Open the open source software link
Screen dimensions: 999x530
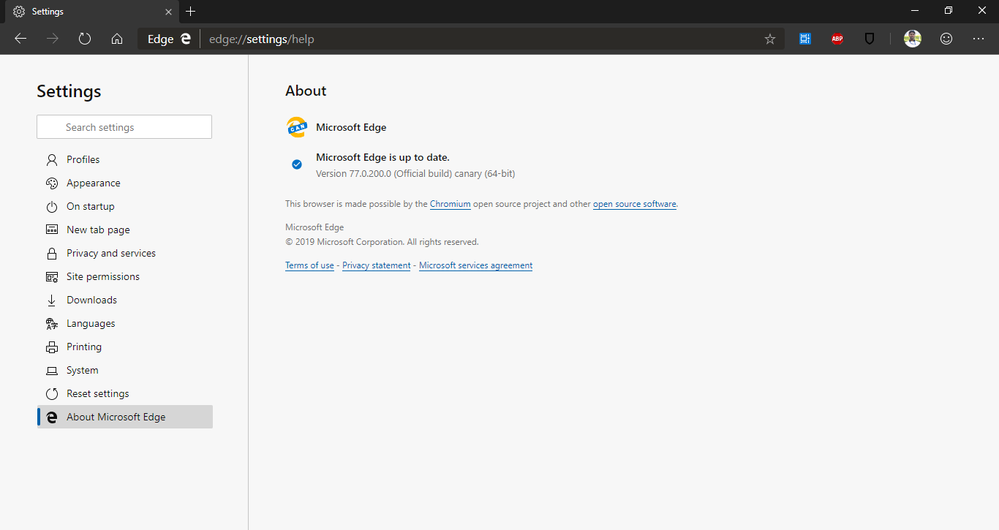point(635,204)
